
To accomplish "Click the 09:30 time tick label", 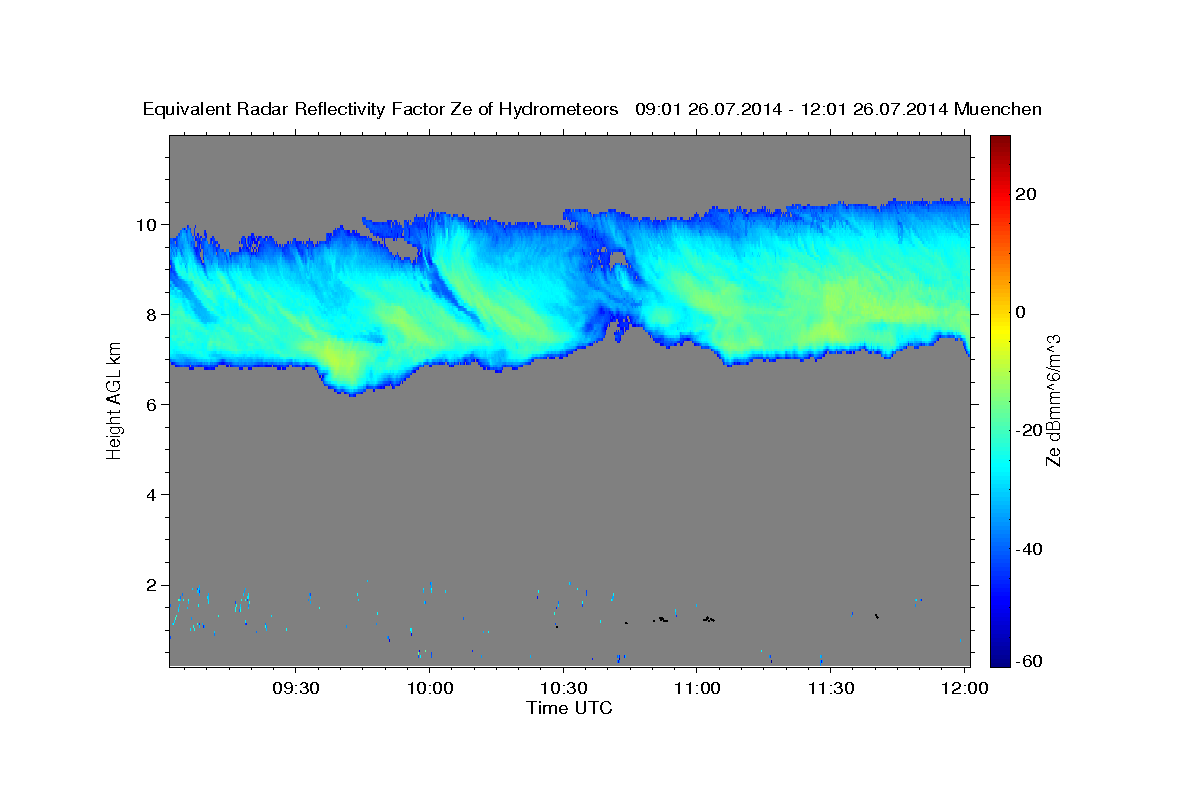I will [296, 689].
